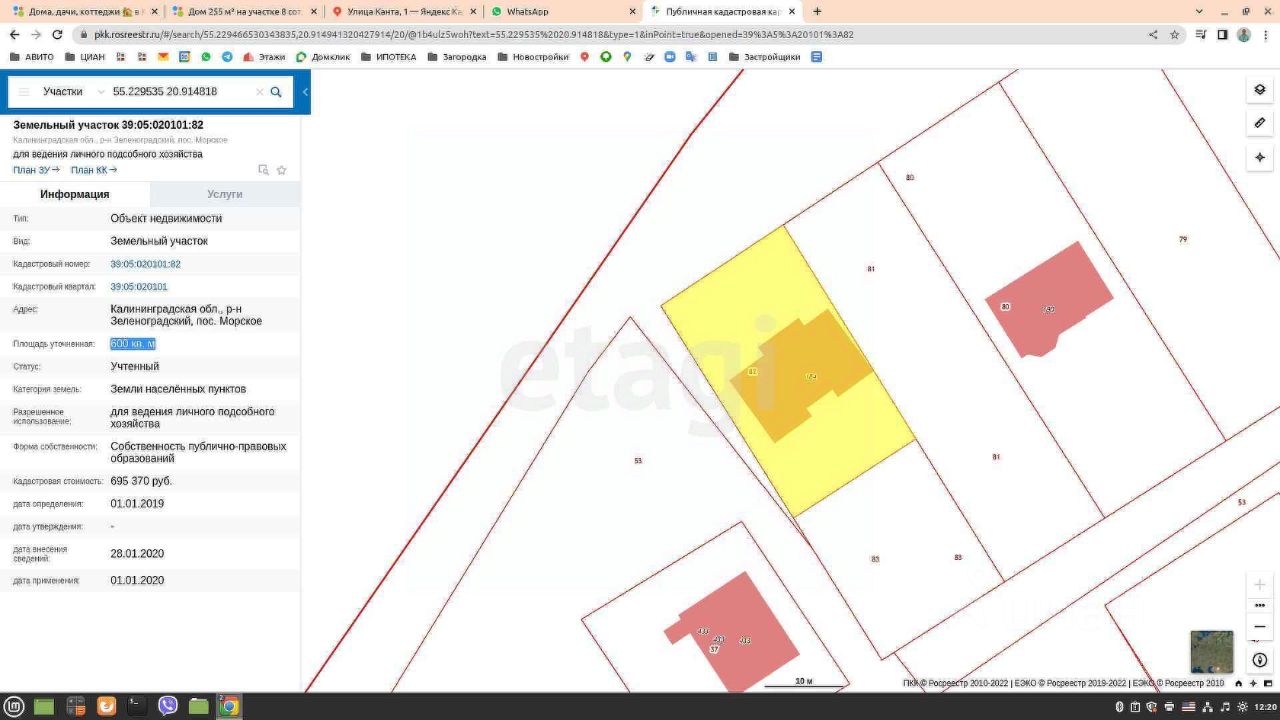Open the Gmail bookmark icon
This screenshot has width=1280, height=720.
click(x=163, y=57)
